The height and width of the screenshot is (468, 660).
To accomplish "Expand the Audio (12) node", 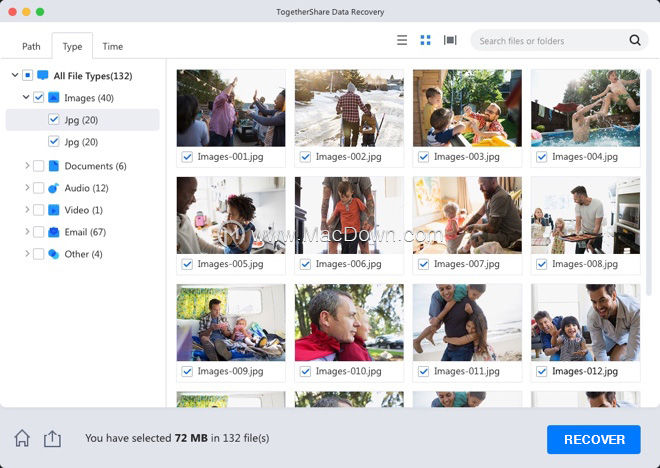I will click(x=27, y=188).
